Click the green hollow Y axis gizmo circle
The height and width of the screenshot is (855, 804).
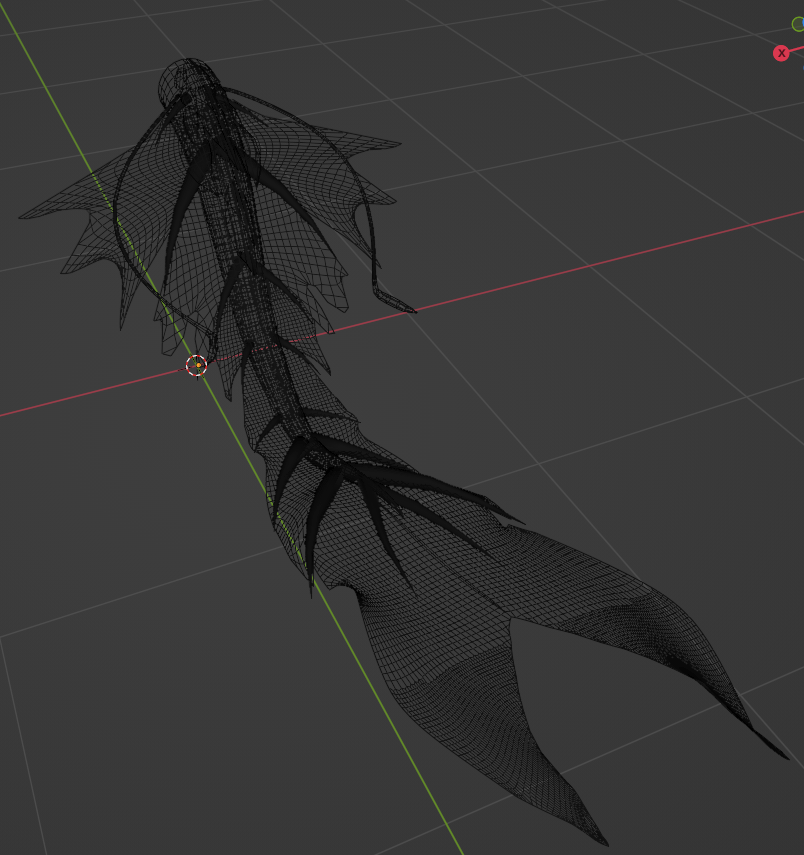click(x=798, y=24)
